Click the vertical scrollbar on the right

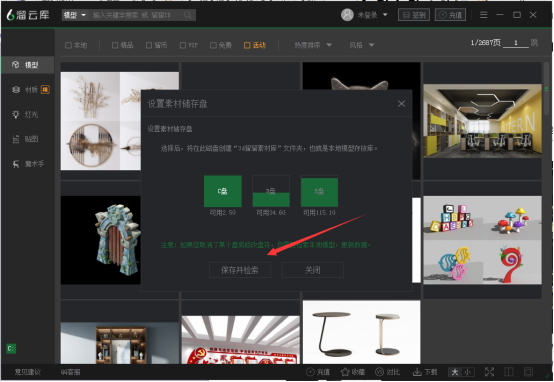[x=547, y=88]
